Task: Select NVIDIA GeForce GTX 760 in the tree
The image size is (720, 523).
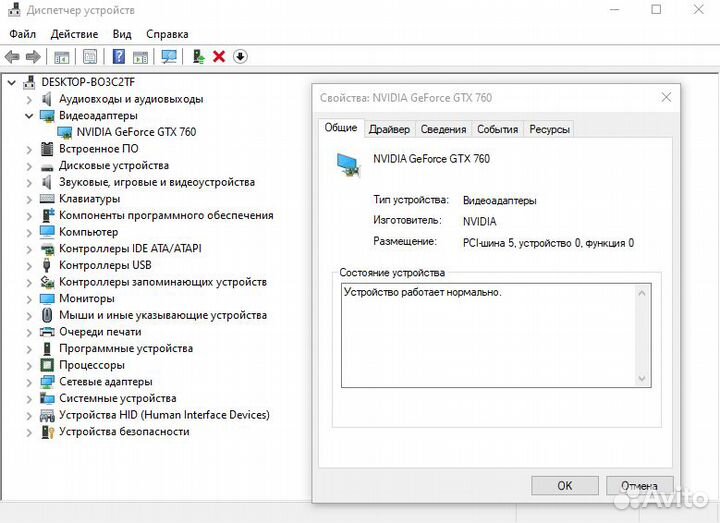Action: point(136,132)
